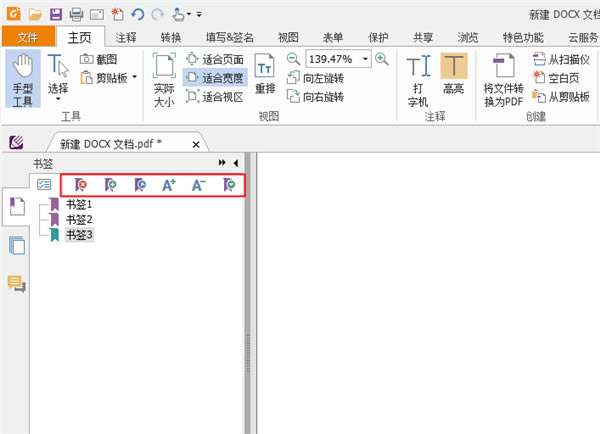600x434 pixels.
Task: Open the 特色功能 features tab
Action: coord(523,37)
